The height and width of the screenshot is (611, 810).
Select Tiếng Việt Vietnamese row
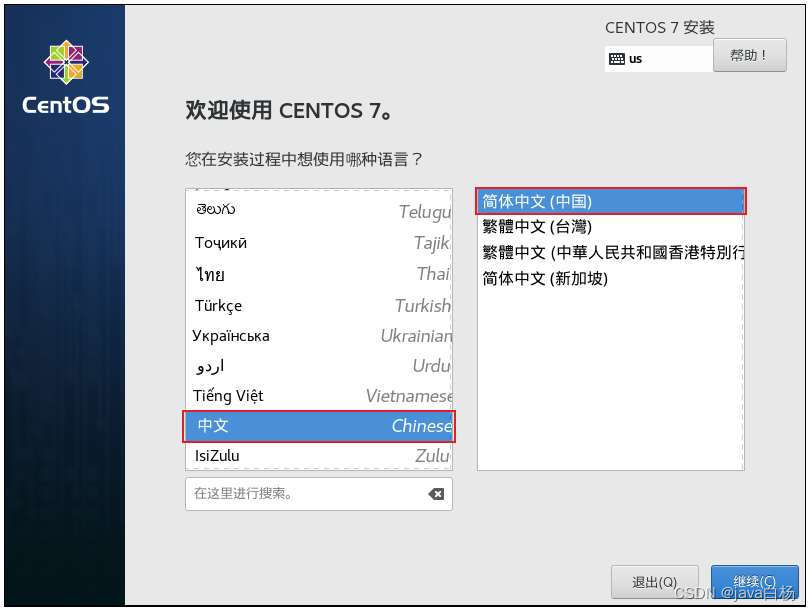point(319,396)
